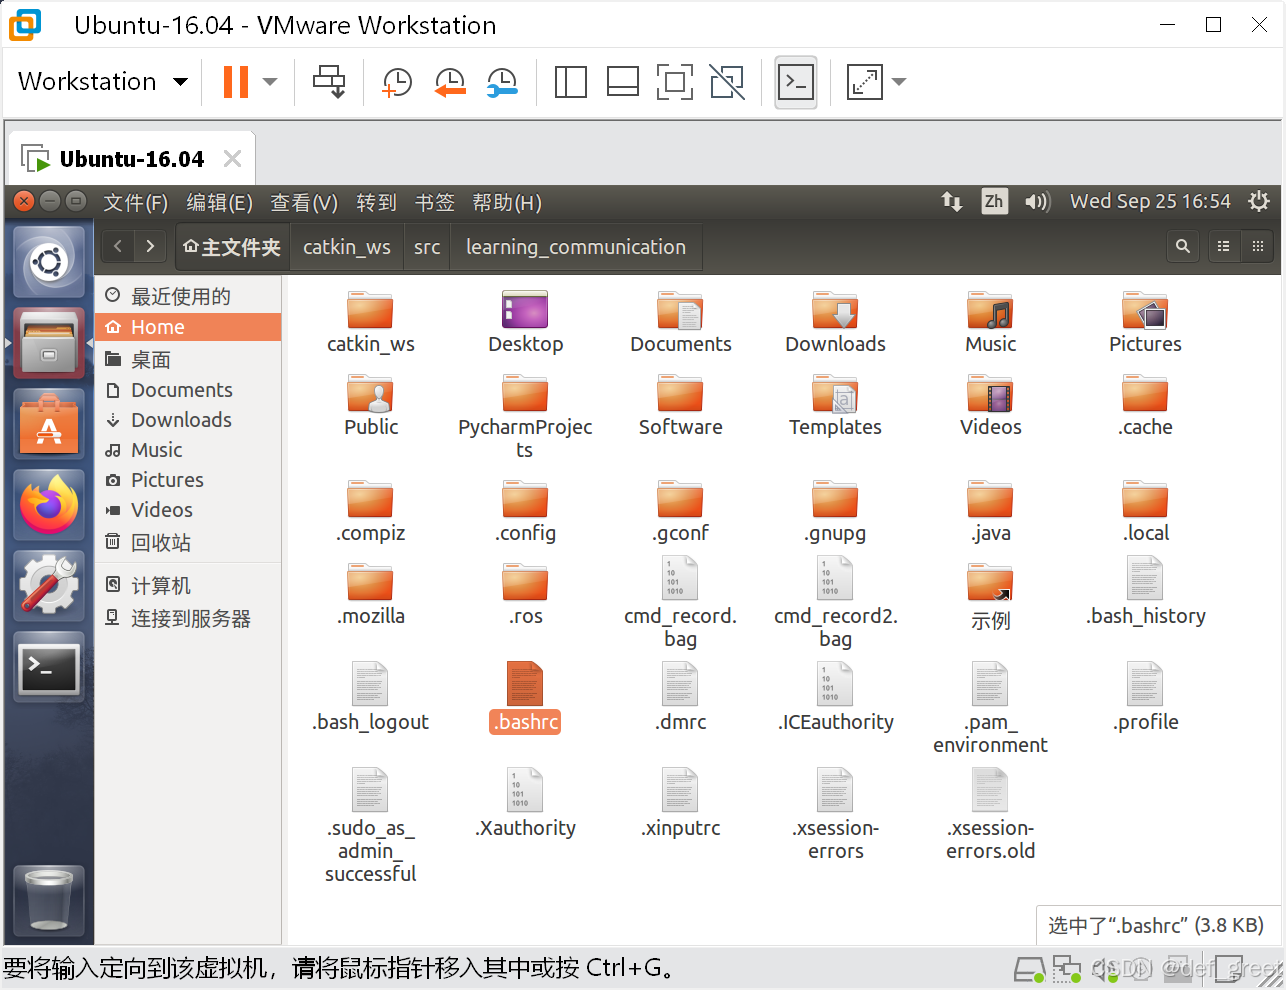1286x990 pixels.
Task: Click the catkin_ws path button
Action: pos(347,247)
